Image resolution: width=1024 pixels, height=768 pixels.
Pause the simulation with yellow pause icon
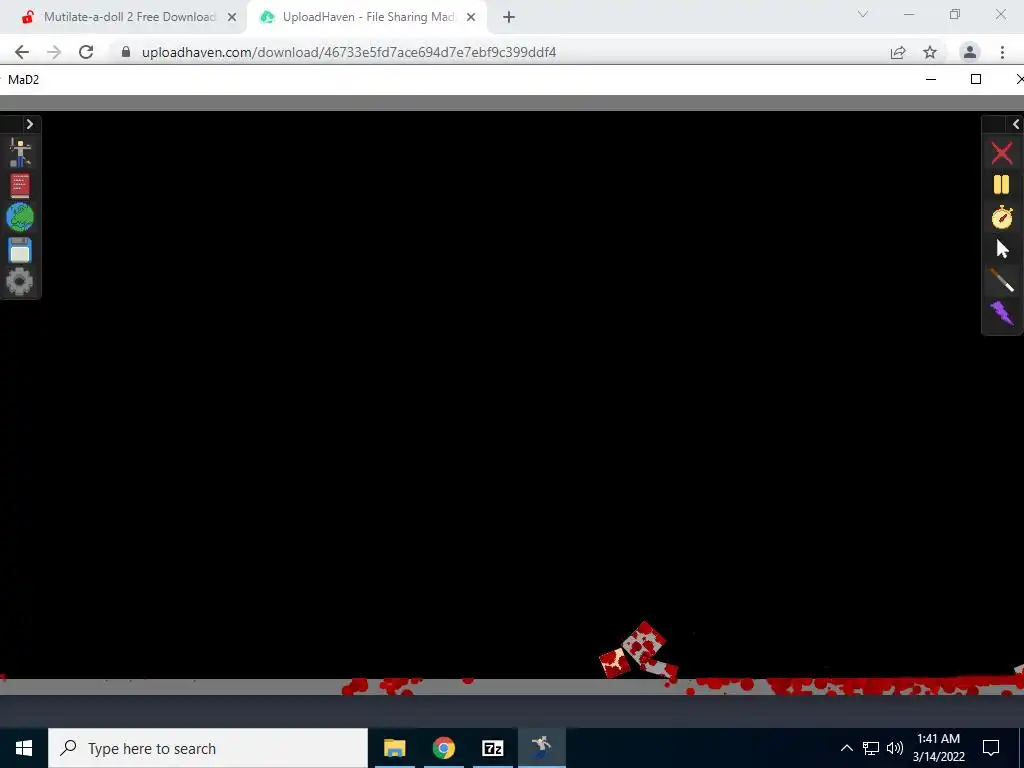pyautogui.click(x=1002, y=185)
